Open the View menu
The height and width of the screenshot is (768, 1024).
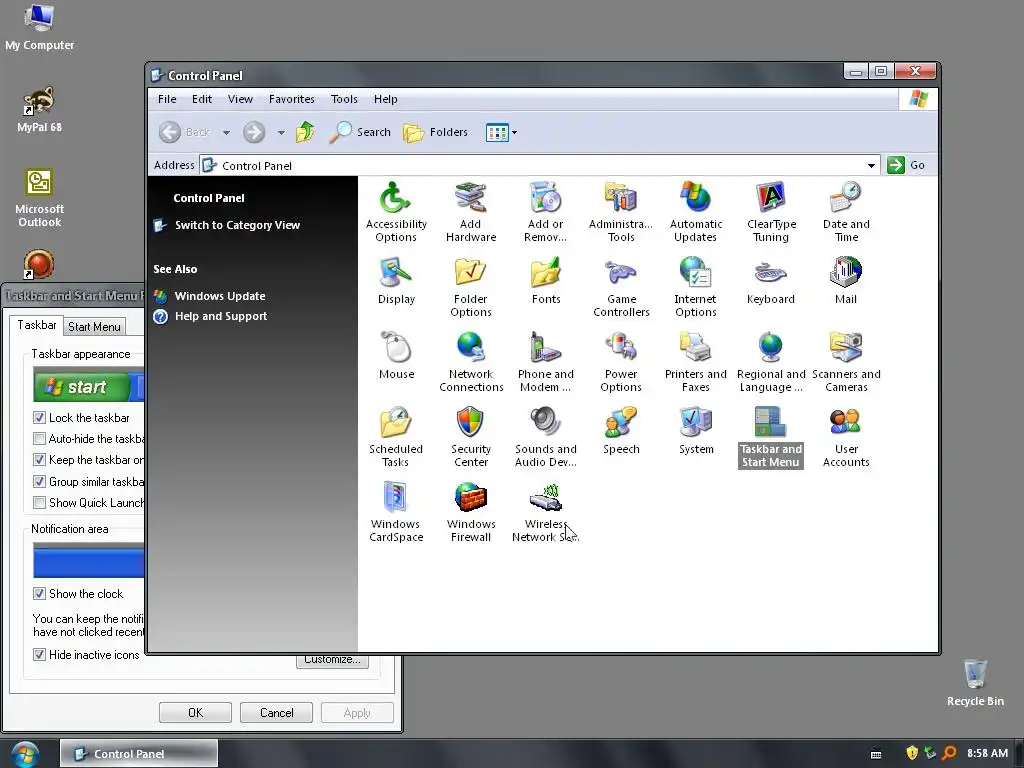[240, 99]
